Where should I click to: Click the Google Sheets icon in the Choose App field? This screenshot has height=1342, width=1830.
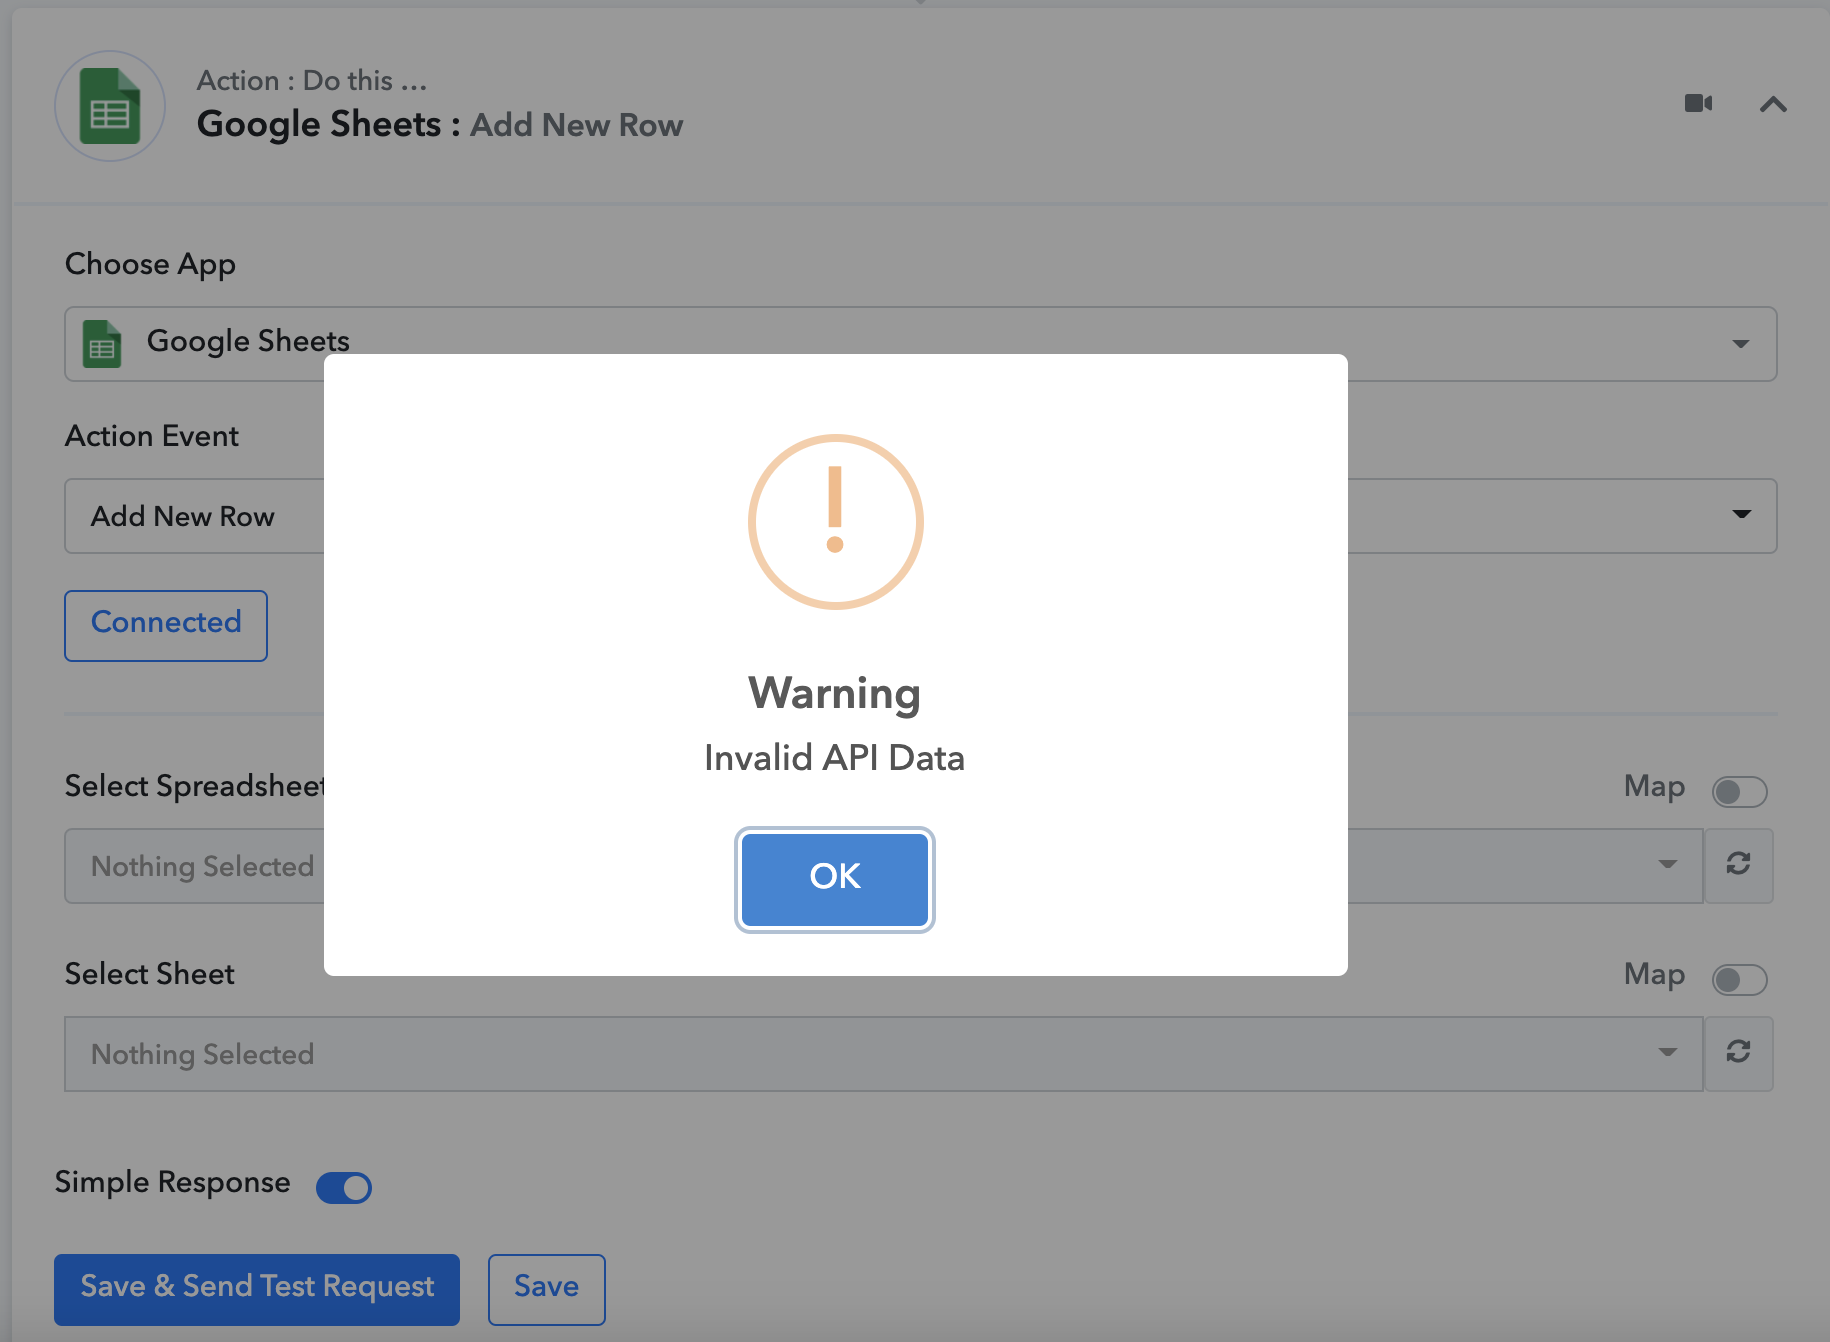102,344
